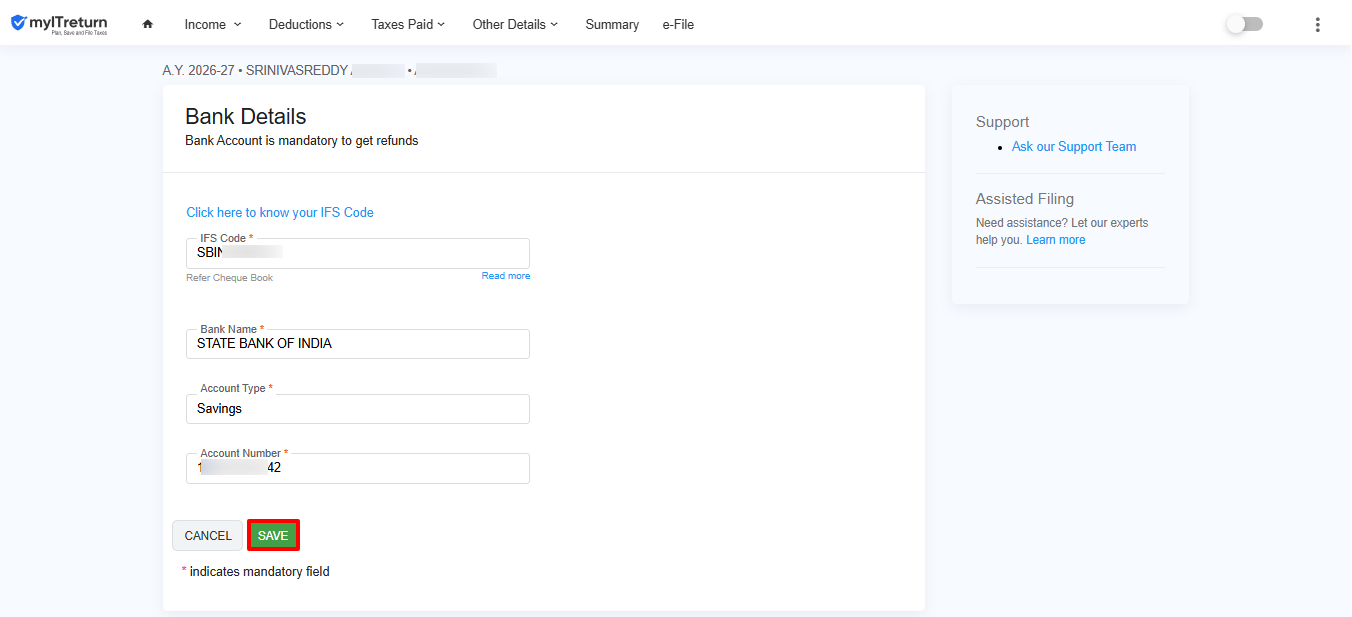Cancel bank details editing
1352x617 pixels.
tap(208, 535)
